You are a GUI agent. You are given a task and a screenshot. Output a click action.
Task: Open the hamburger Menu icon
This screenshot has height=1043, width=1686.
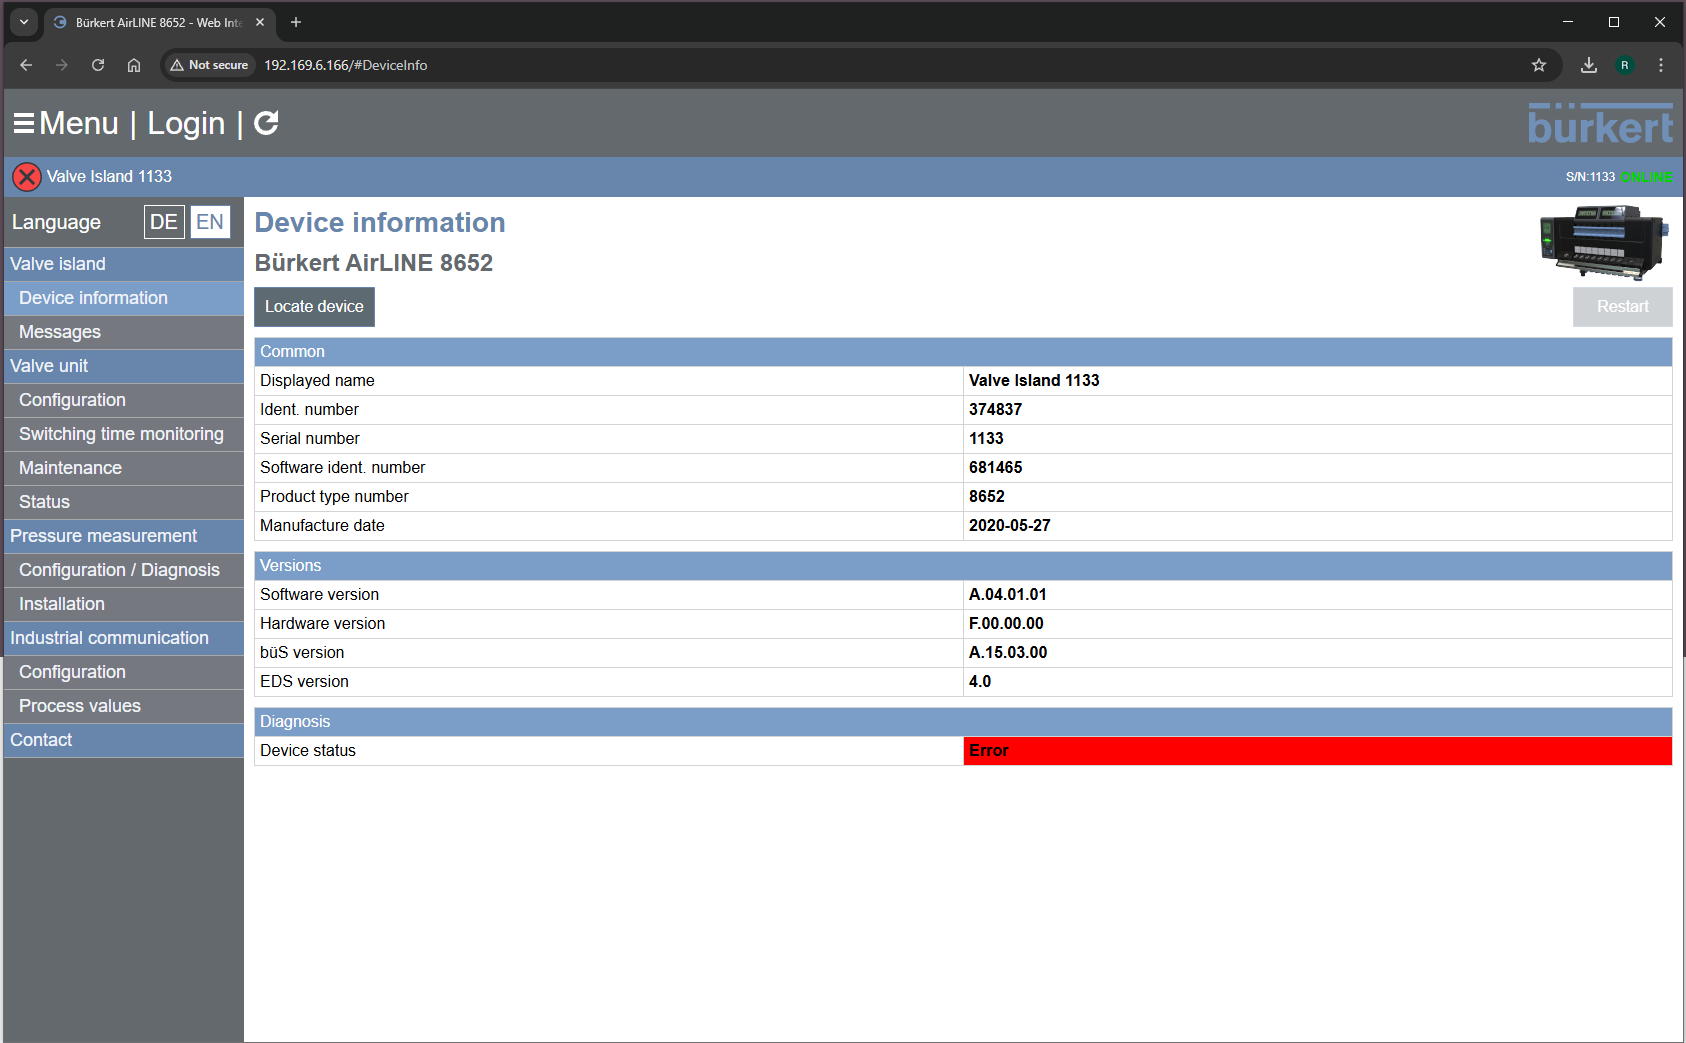point(24,123)
